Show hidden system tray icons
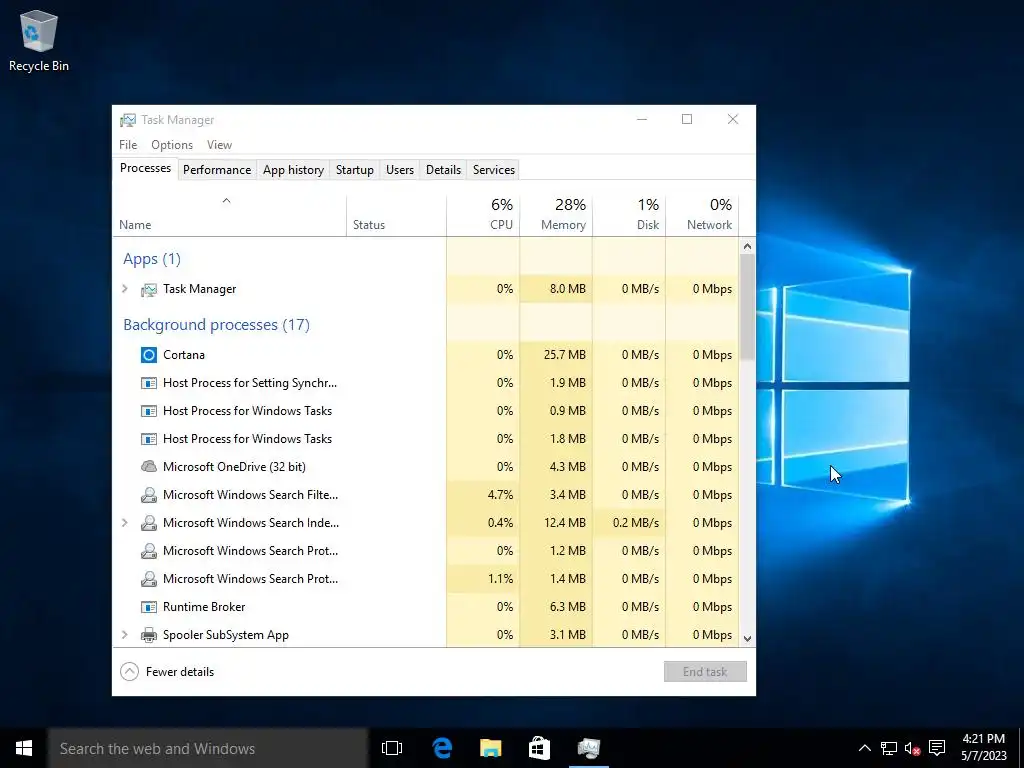Image resolution: width=1024 pixels, height=768 pixels. point(864,748)
